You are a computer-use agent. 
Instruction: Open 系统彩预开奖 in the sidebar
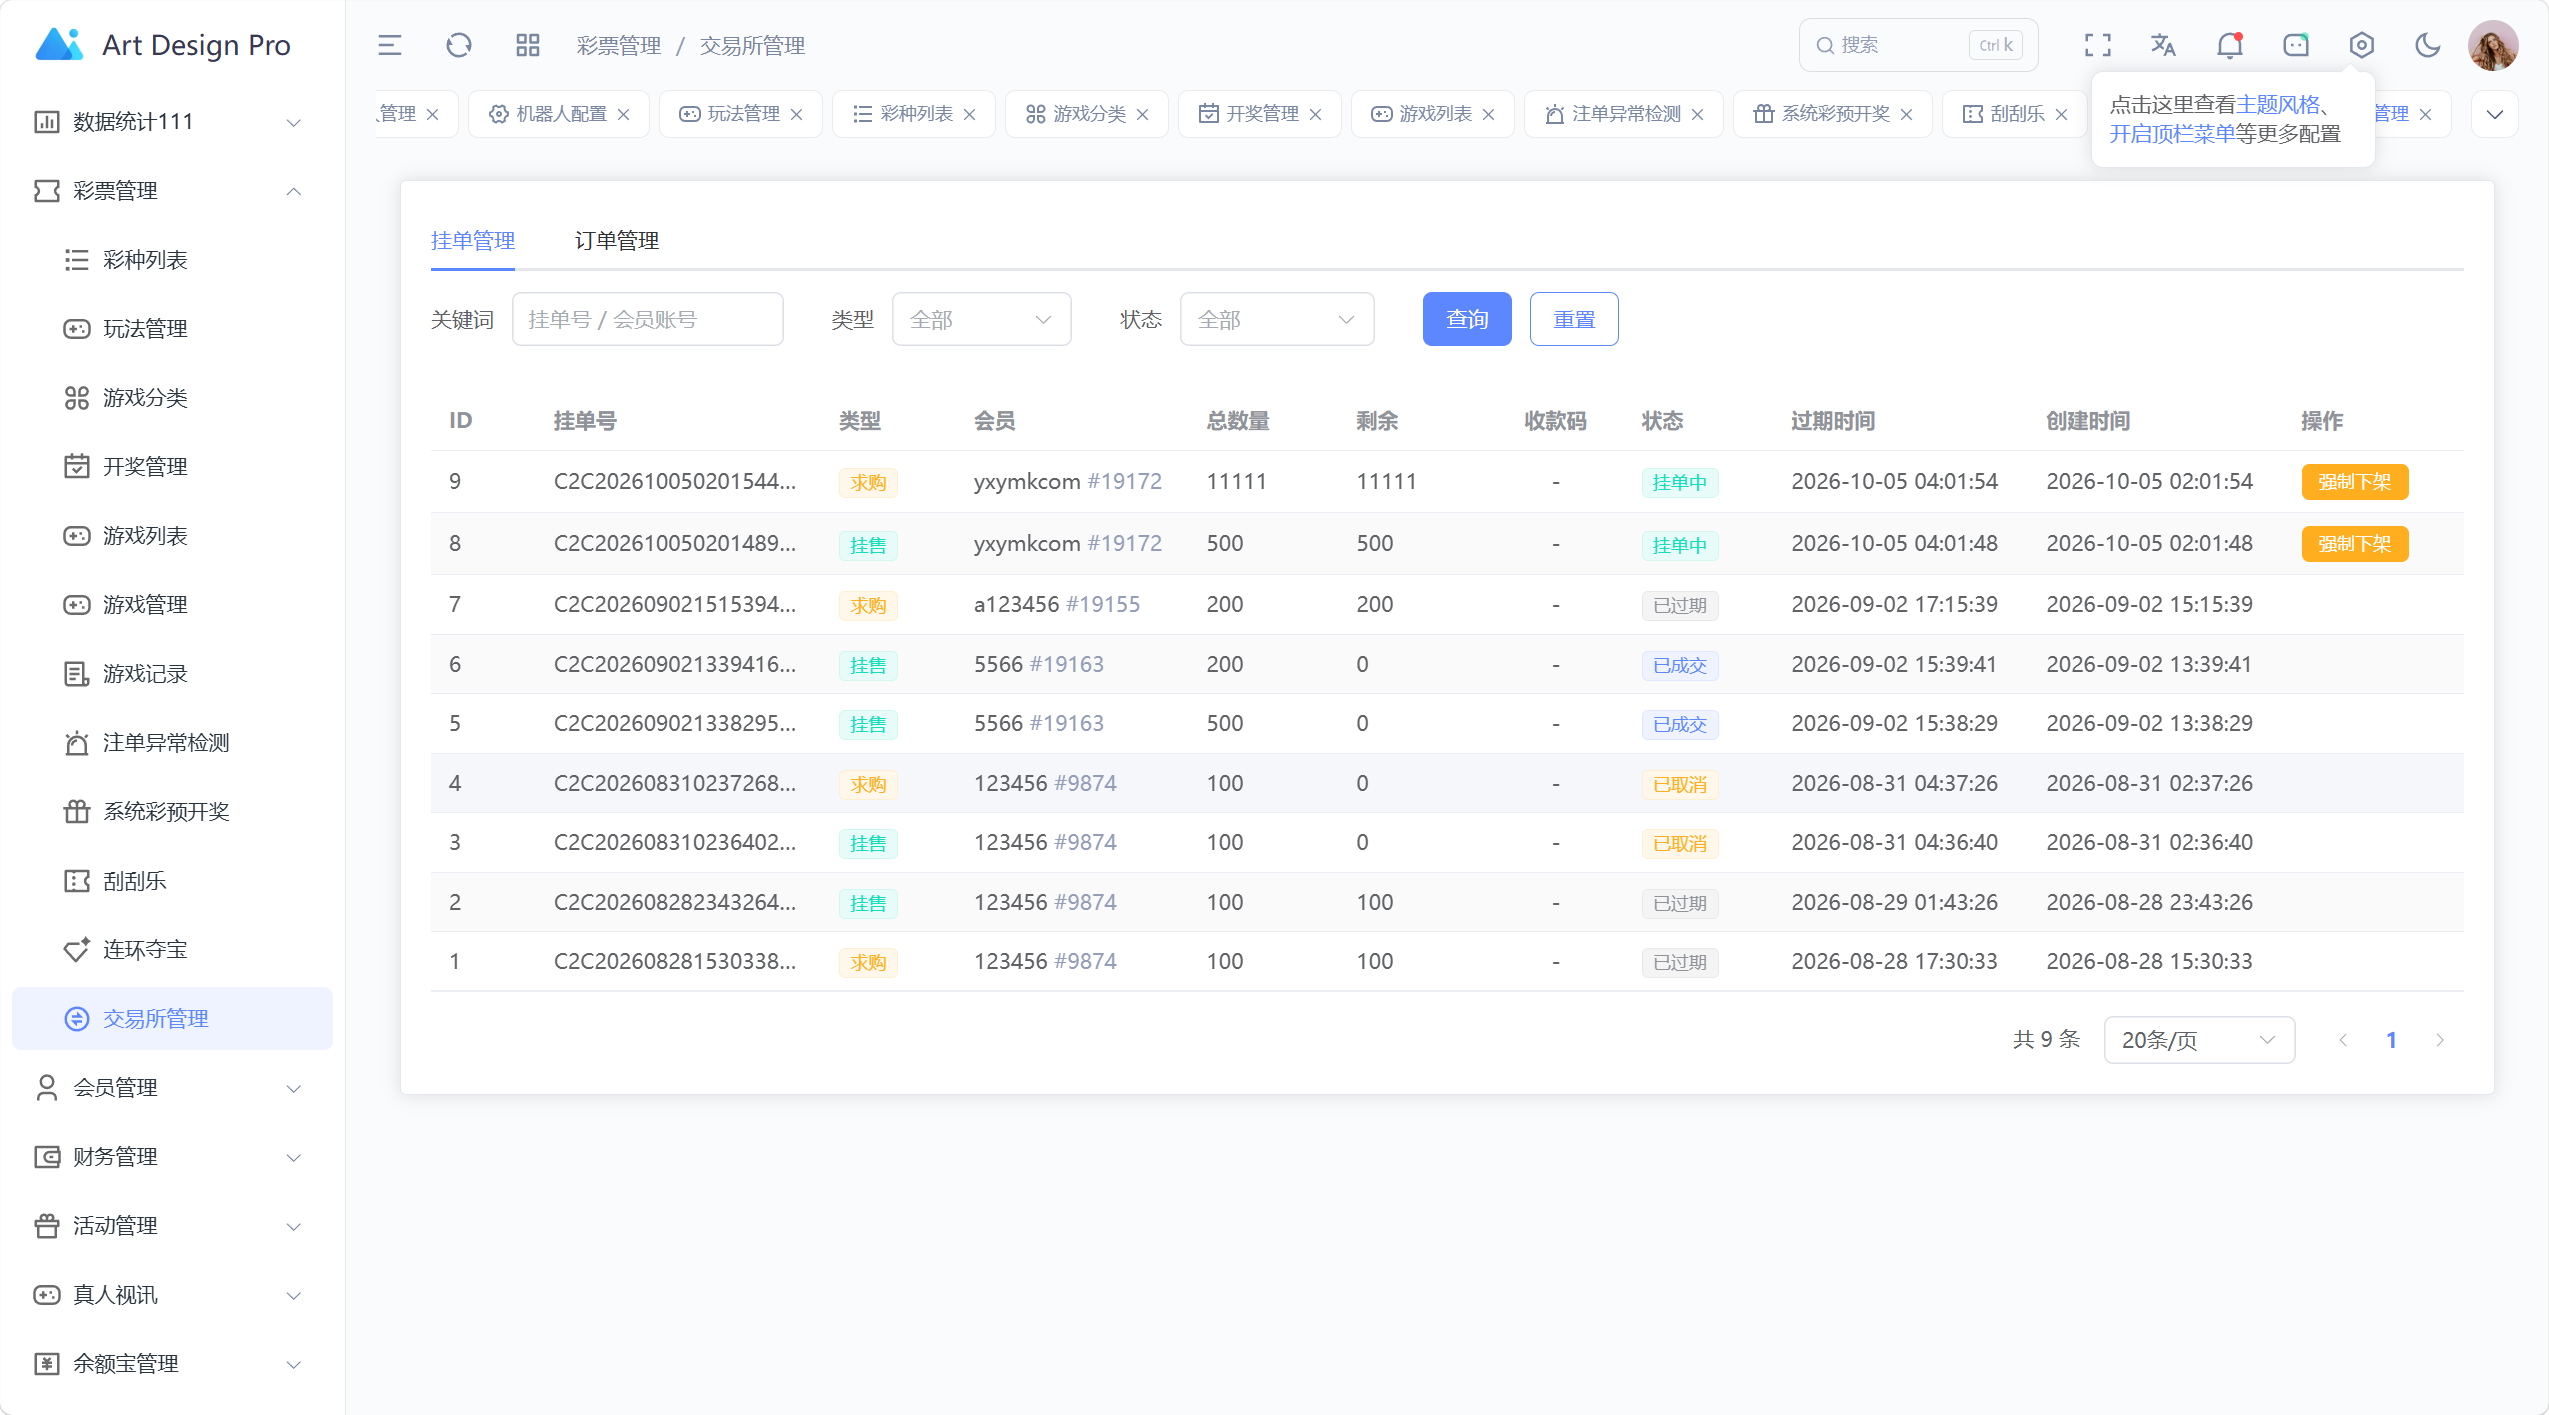click(172, 812)
